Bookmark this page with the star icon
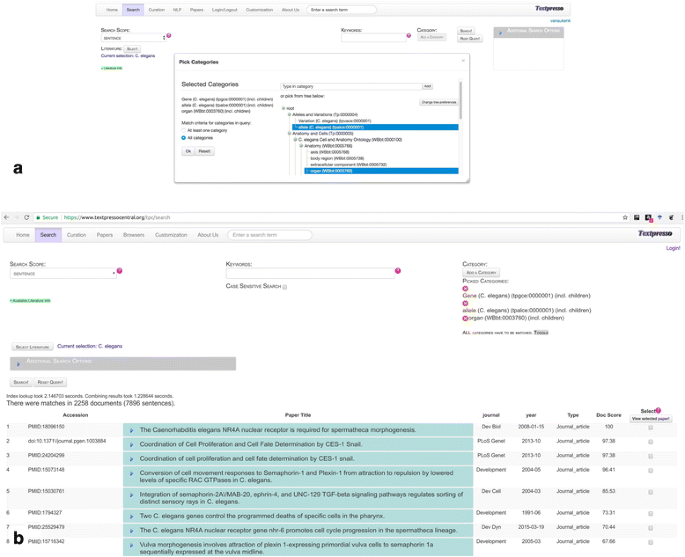Screen dimensions: 685x557 [625, 217]
